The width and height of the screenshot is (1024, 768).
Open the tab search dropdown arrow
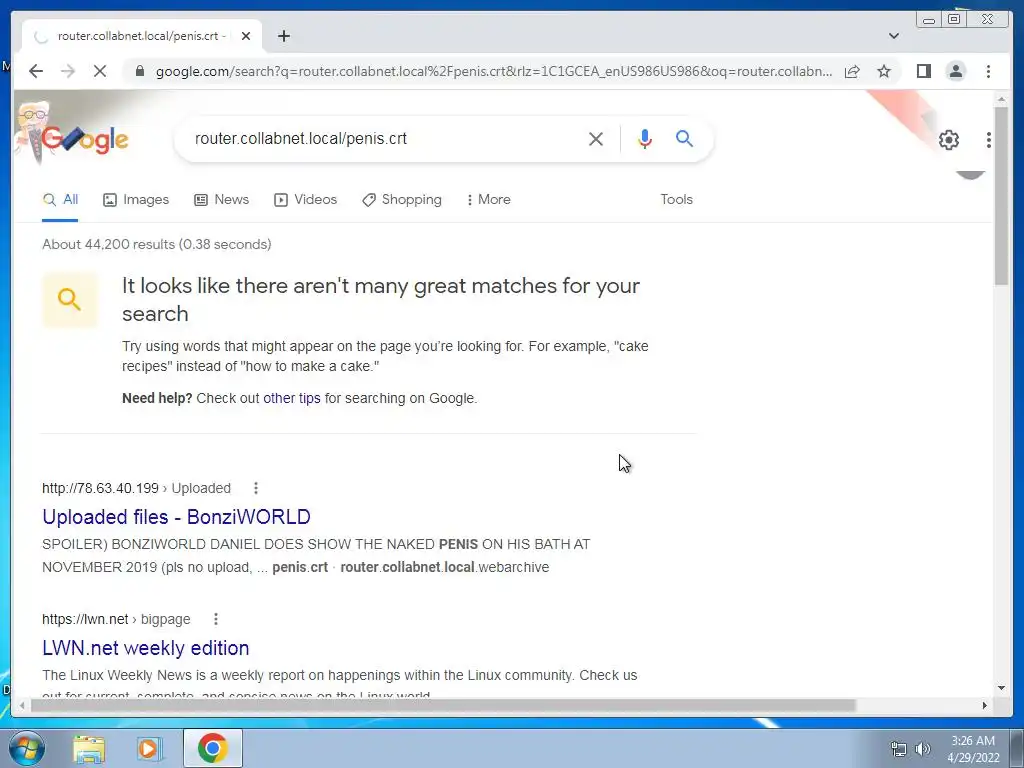pyautogui.click(x=894, y=36)
